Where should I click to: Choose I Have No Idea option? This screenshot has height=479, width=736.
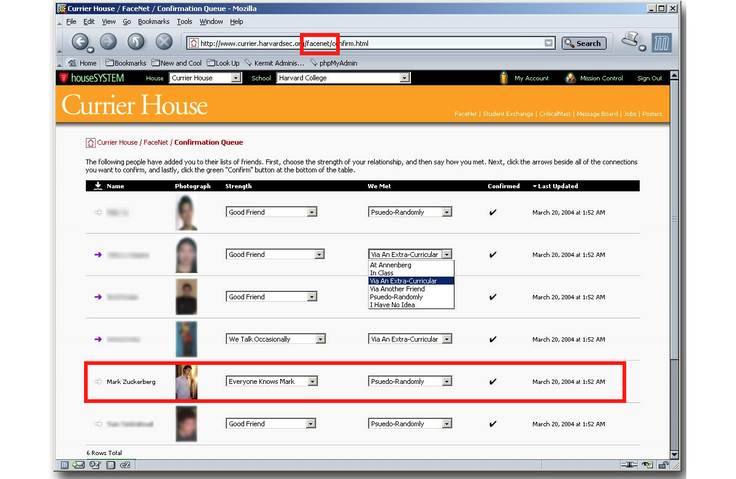(411, 305)
